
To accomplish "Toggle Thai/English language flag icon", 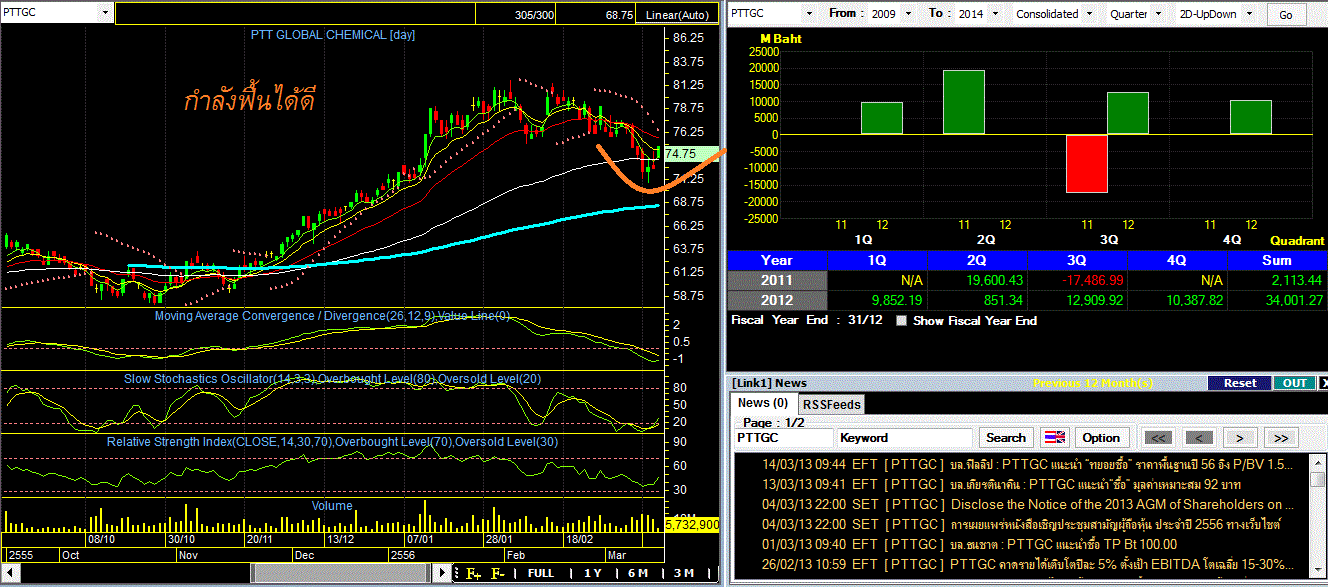I will [1055, 437].
